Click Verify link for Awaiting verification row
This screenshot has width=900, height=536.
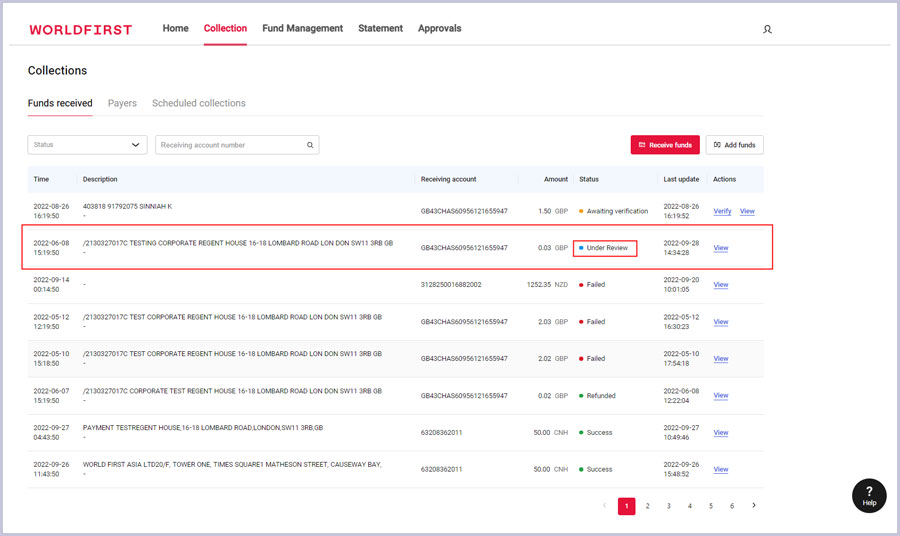point(722,211)
